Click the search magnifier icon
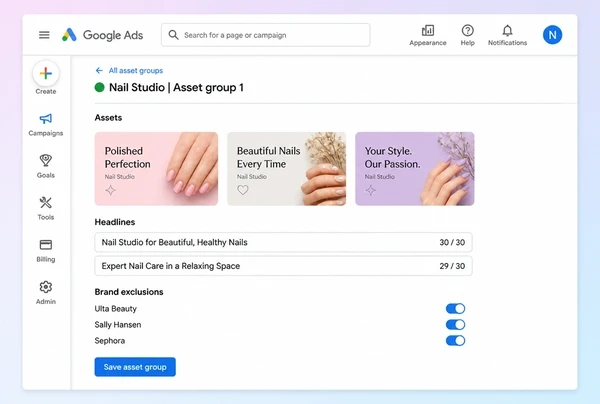The image size is (600, 404). point(173,35)
